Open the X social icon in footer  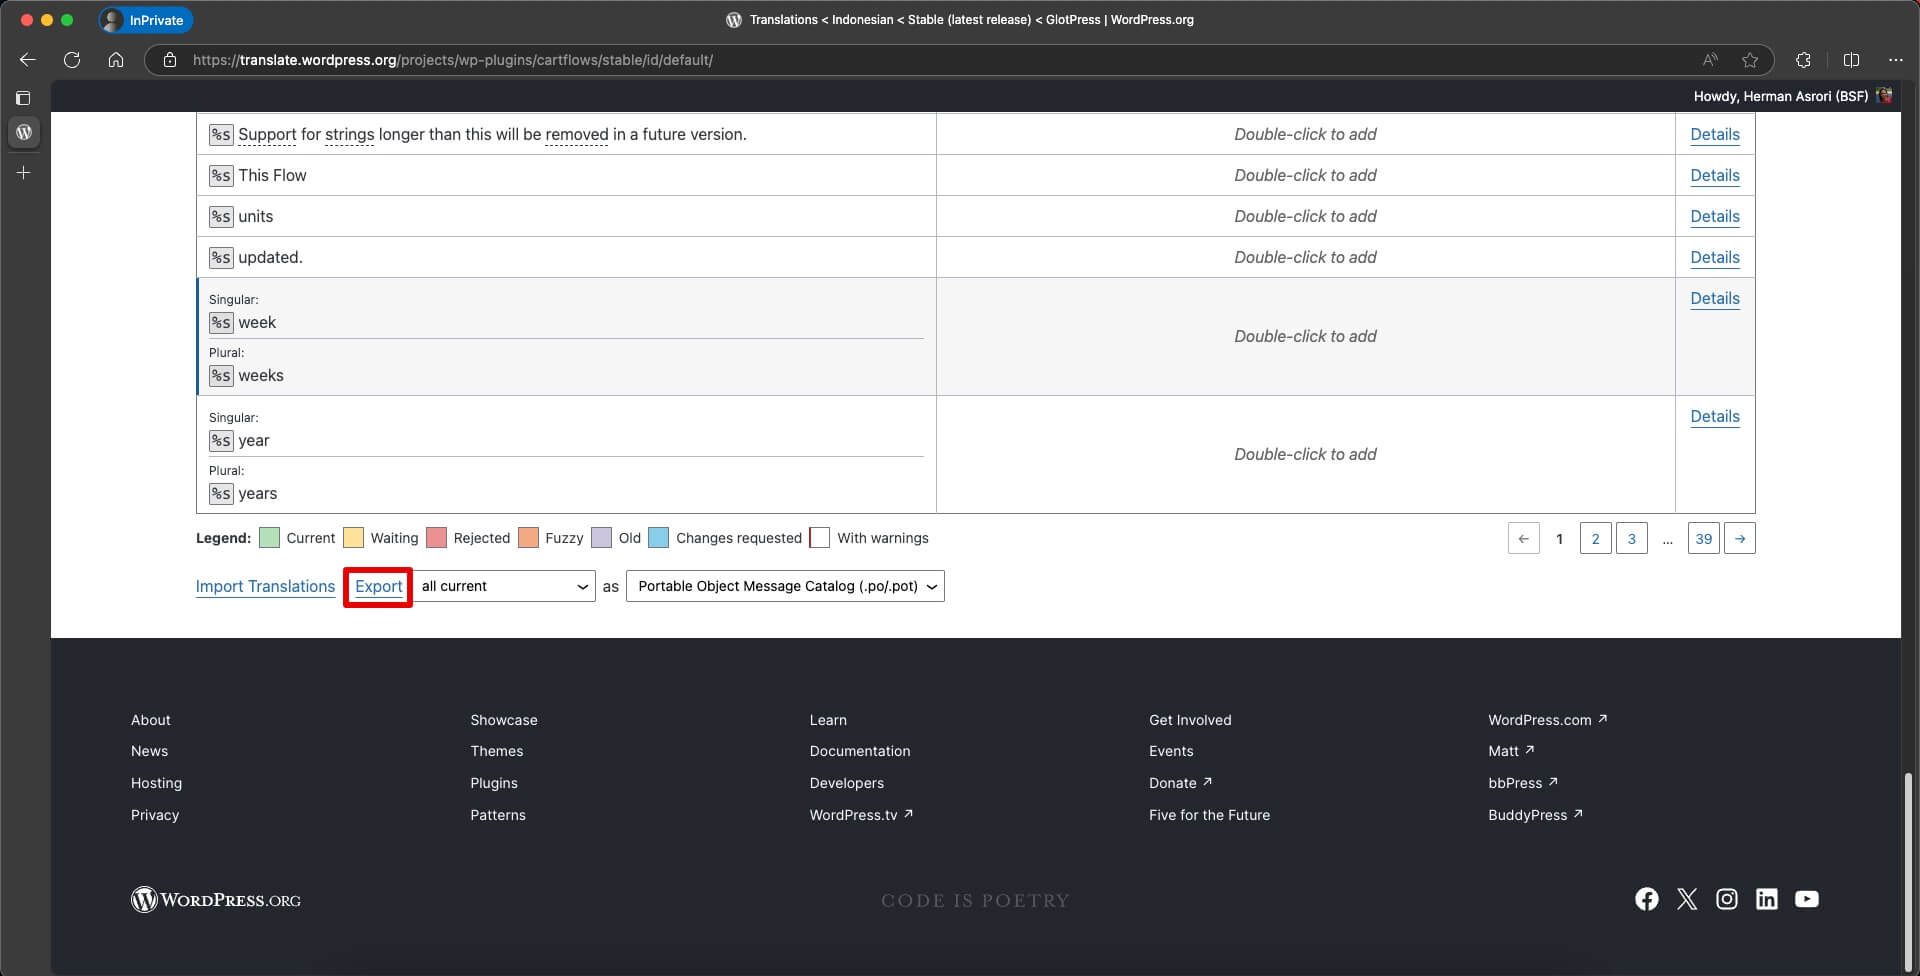1687,899
